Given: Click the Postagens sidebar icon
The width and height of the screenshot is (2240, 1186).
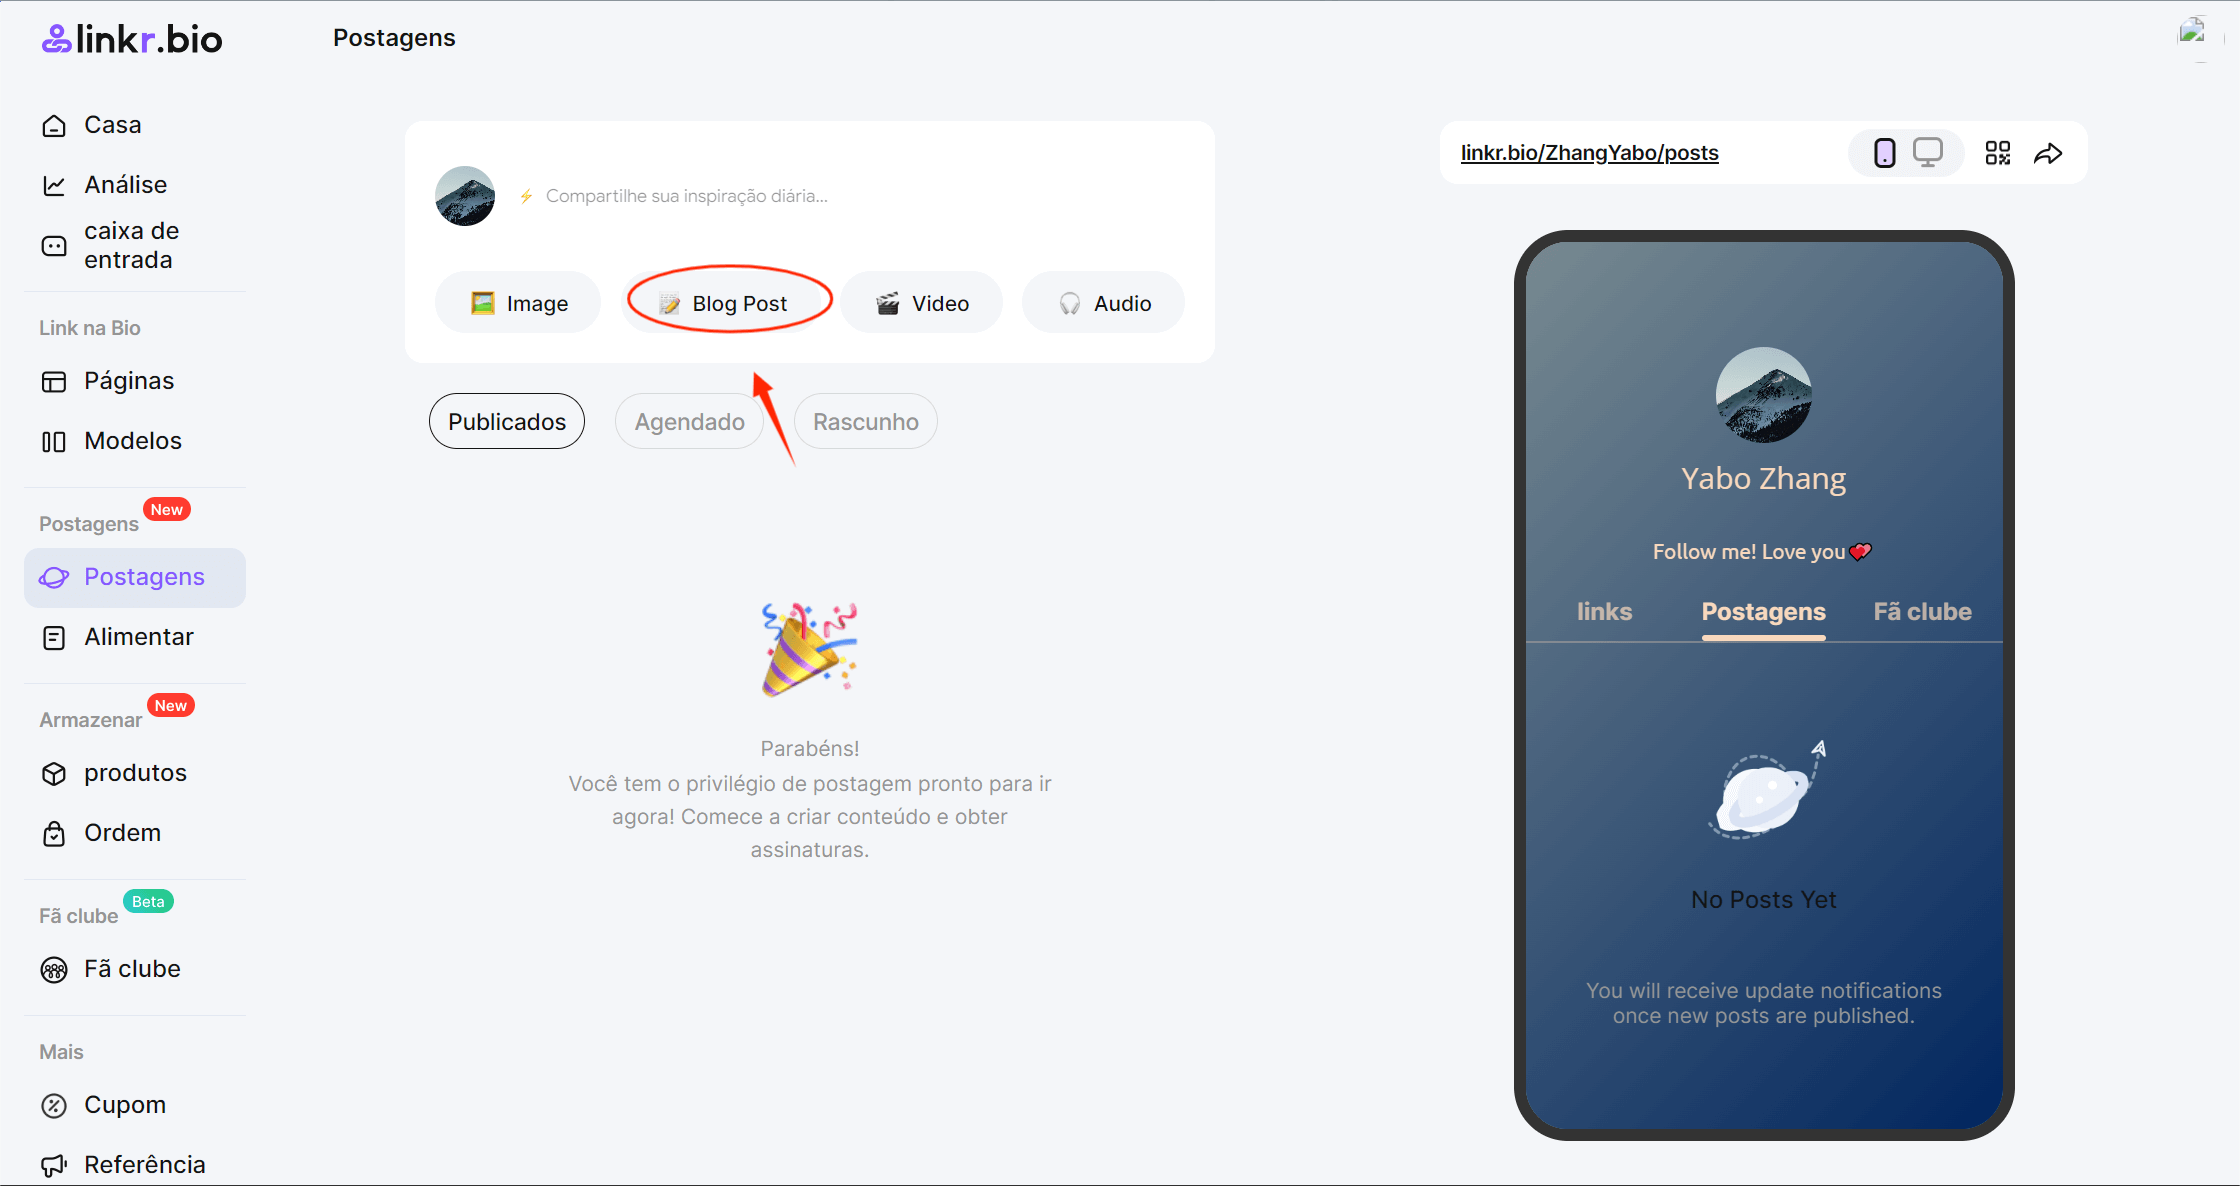Looking at the screenshot, I should pos(52,577).
